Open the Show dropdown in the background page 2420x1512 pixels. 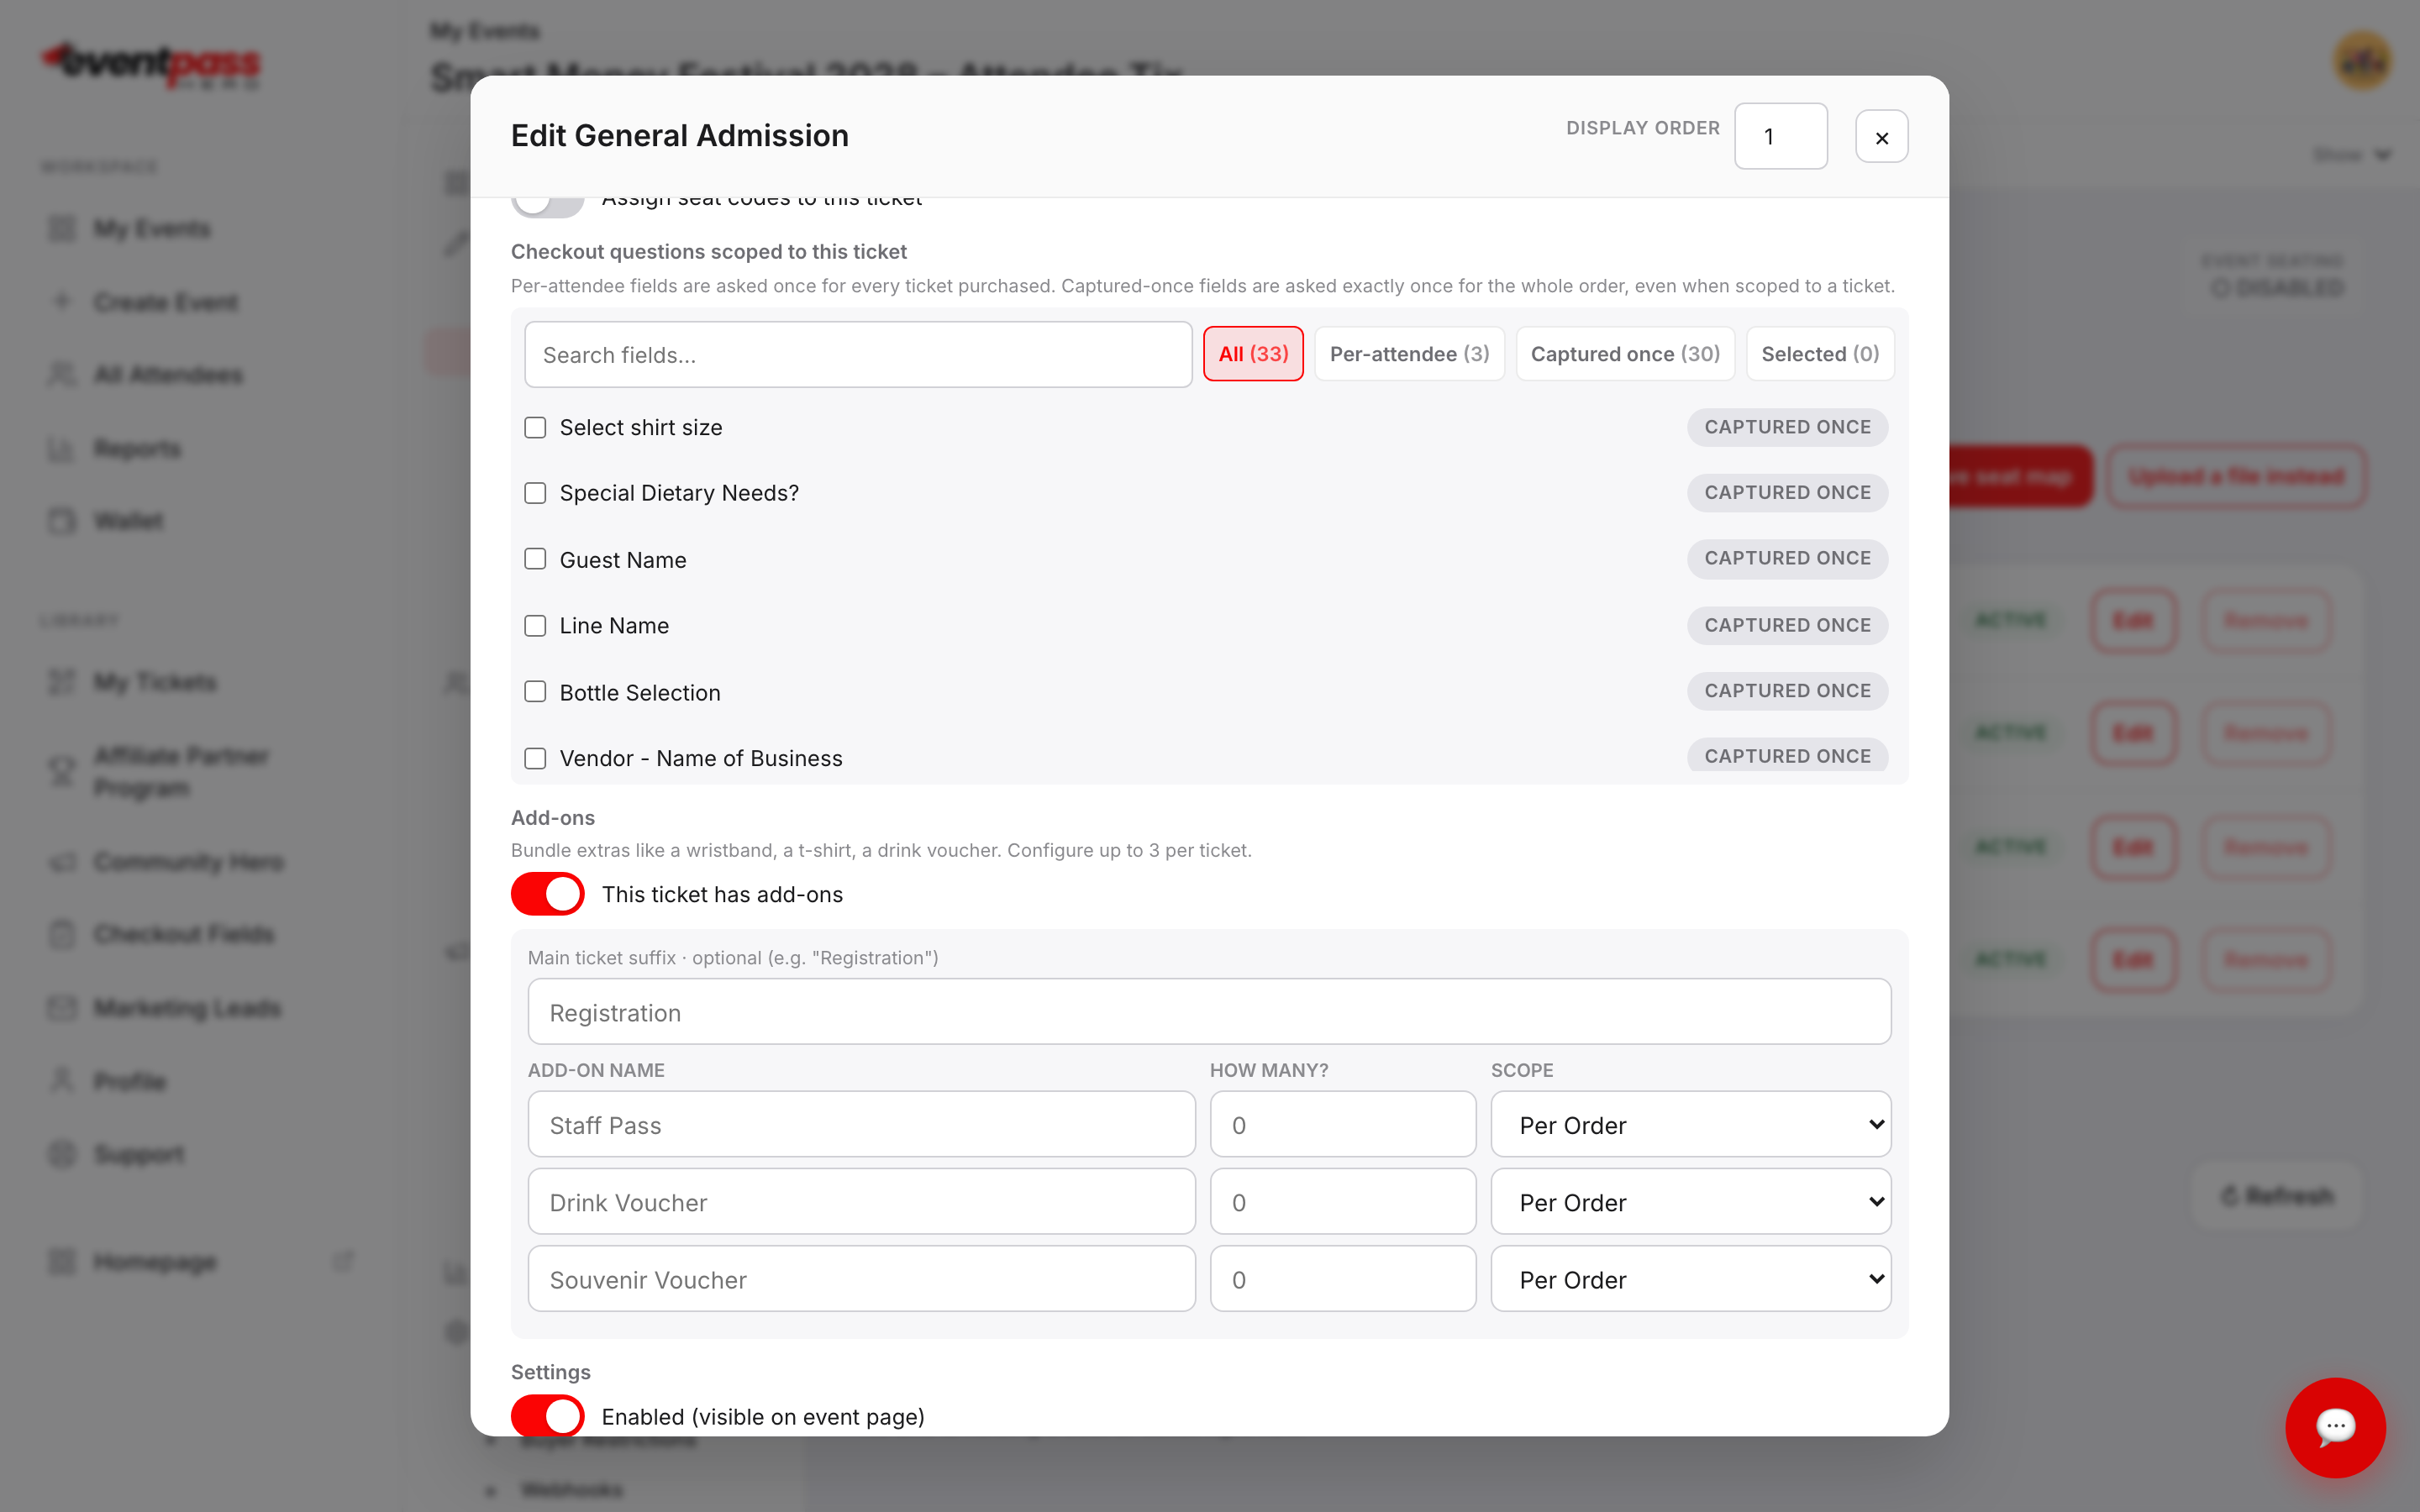click(2351, 155)
